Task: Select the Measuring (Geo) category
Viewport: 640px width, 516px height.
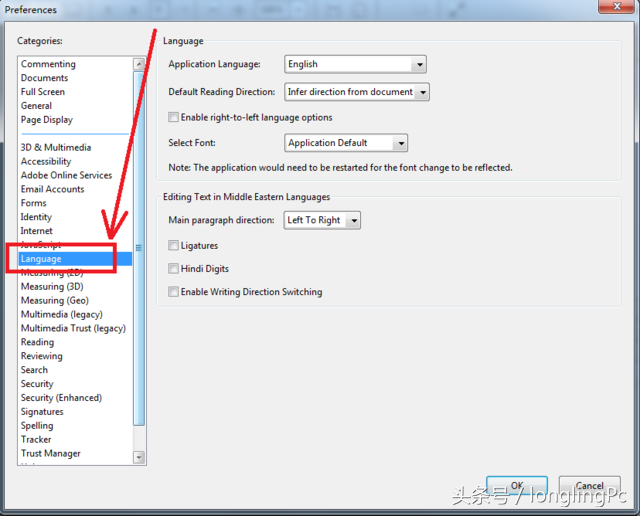Action: (55, 300)
